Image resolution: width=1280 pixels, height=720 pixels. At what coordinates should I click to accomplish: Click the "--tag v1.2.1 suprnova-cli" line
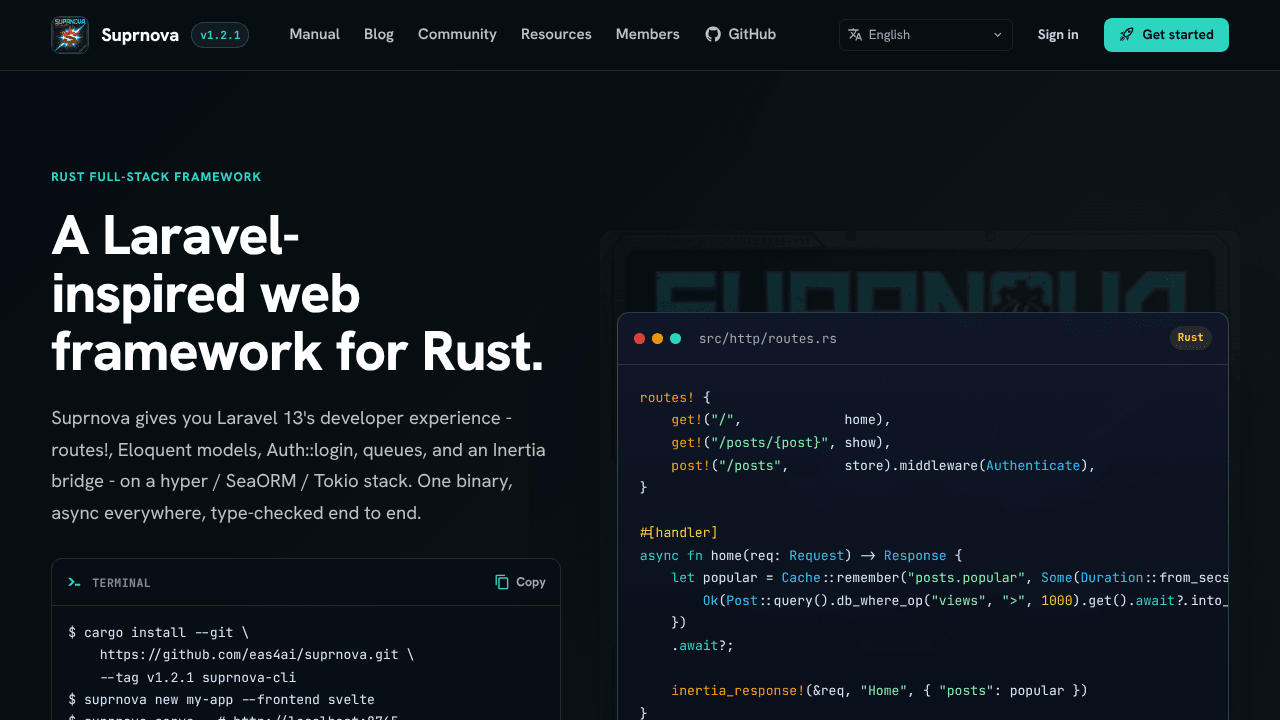(x=199, y=677)
